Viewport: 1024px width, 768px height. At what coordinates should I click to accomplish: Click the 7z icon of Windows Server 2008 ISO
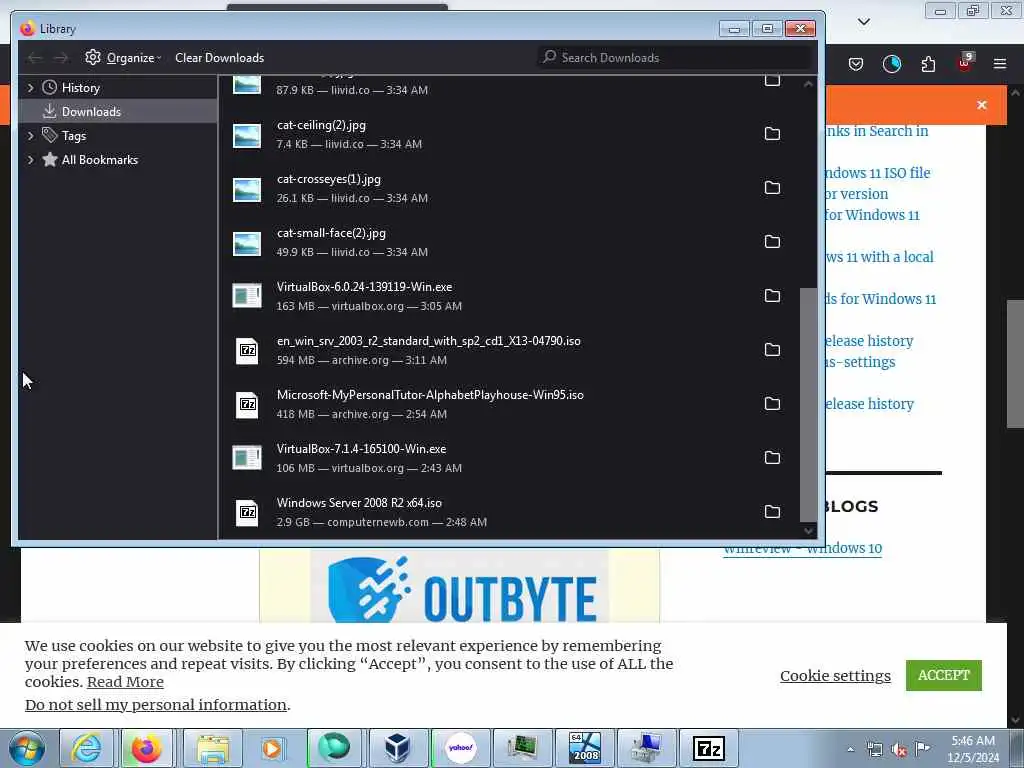pyautogui.click(x=247, y=513)
